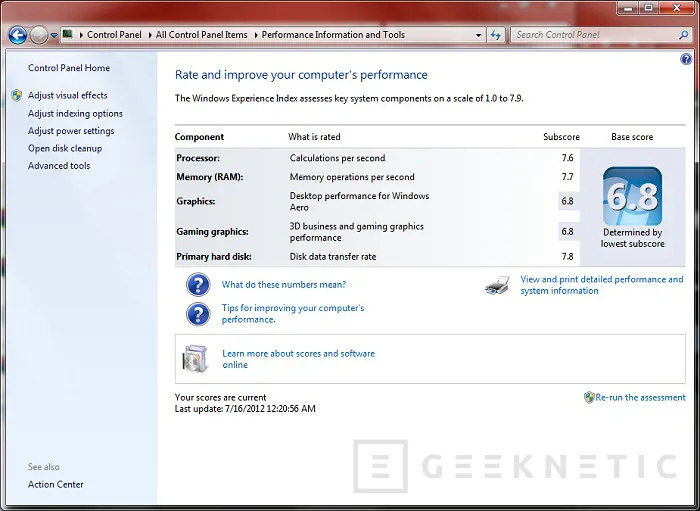
Task: Minimize the Control Panel window
Action: (x=628, y=8)
